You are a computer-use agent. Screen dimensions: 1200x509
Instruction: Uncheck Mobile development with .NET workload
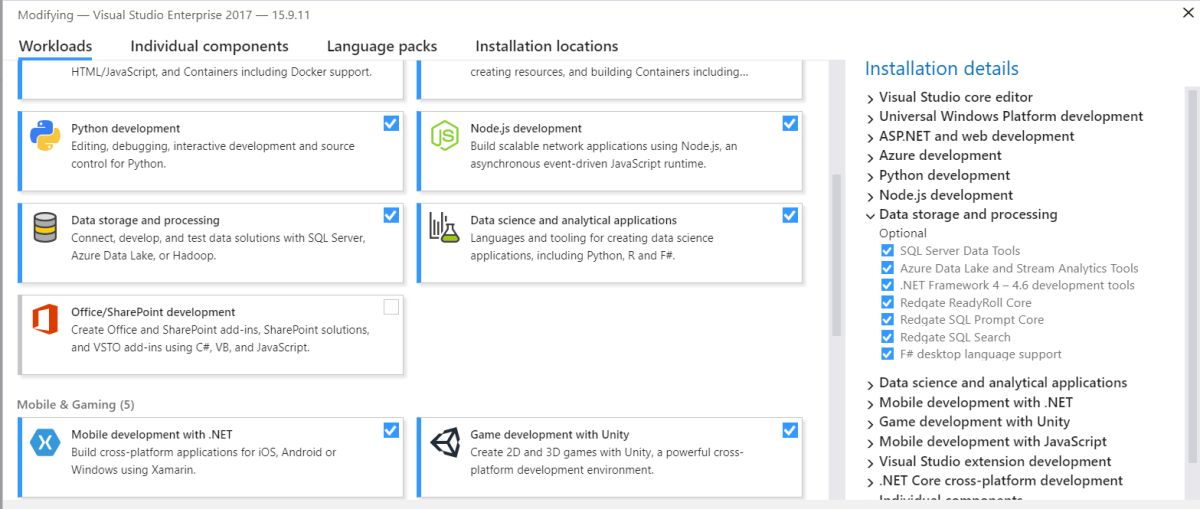pyautogui.click(x=391, y=430)
